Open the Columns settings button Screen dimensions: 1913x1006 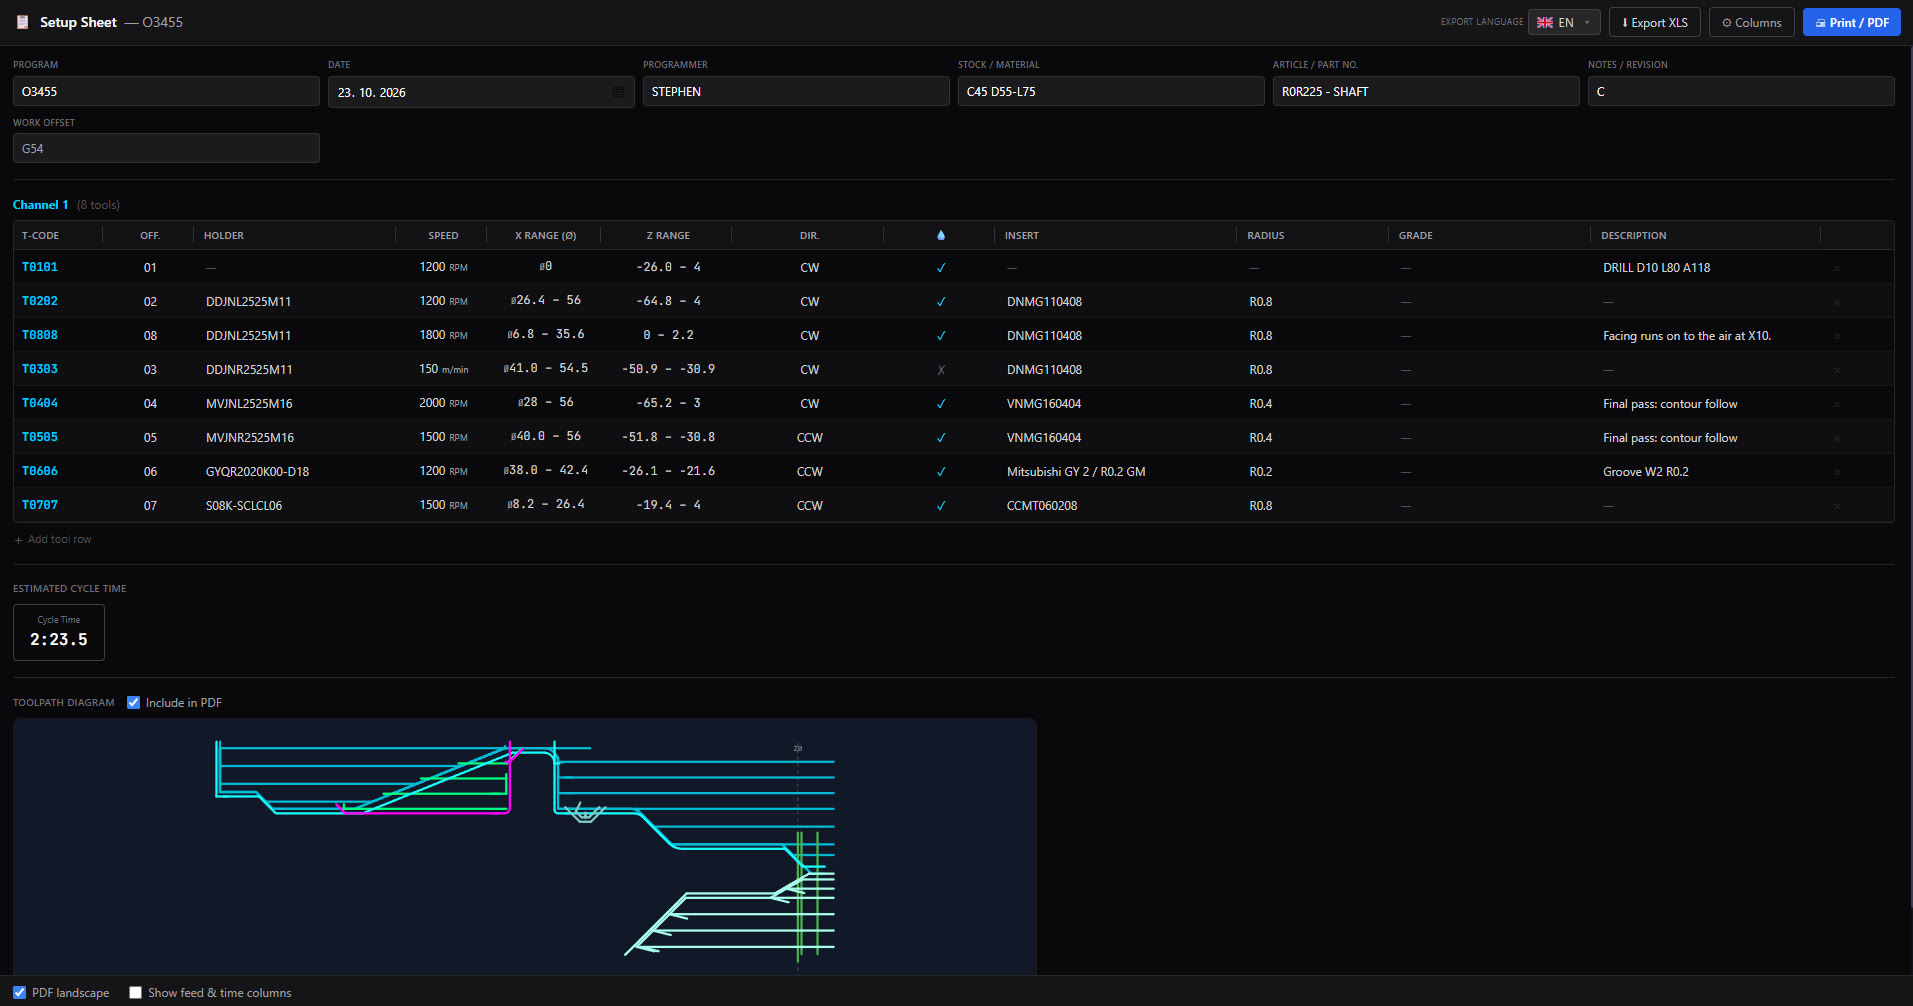[1752, 22]
